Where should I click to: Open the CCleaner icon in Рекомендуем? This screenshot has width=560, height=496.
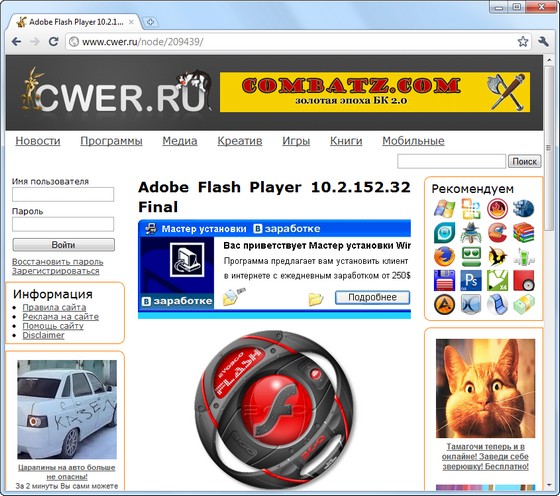point(497,233)
